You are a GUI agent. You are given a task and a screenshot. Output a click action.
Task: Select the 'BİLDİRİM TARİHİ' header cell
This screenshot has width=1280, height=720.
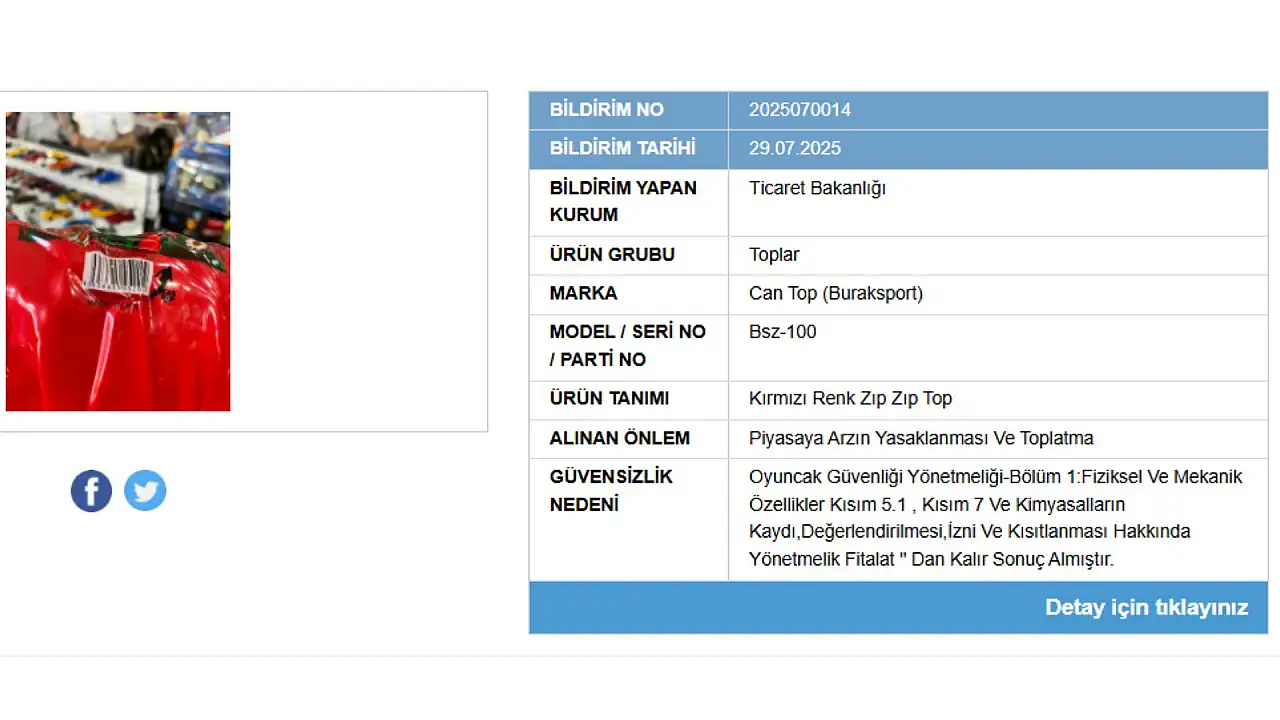(622, 149)
